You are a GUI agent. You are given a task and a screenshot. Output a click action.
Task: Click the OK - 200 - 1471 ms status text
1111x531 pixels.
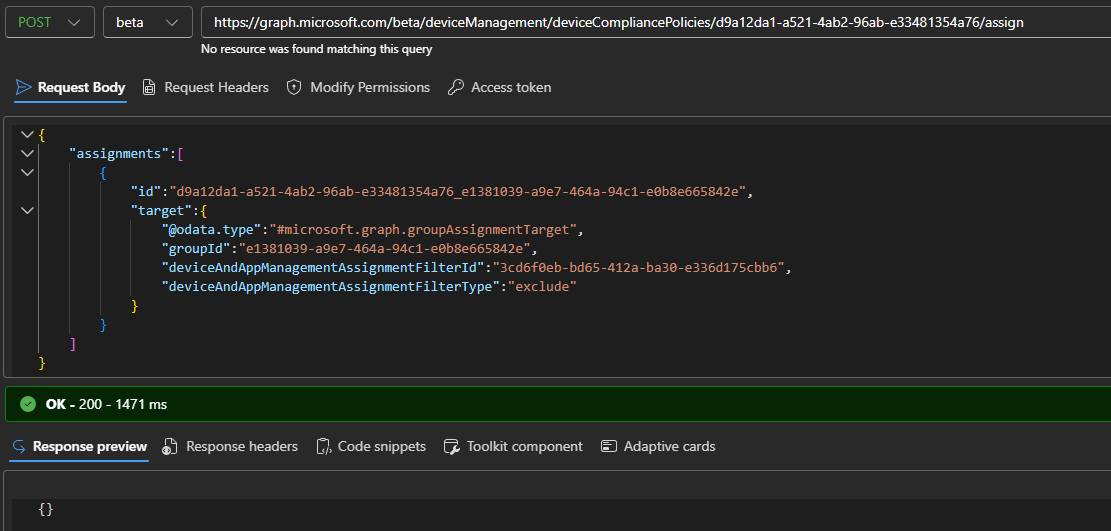tap(106, 404)
